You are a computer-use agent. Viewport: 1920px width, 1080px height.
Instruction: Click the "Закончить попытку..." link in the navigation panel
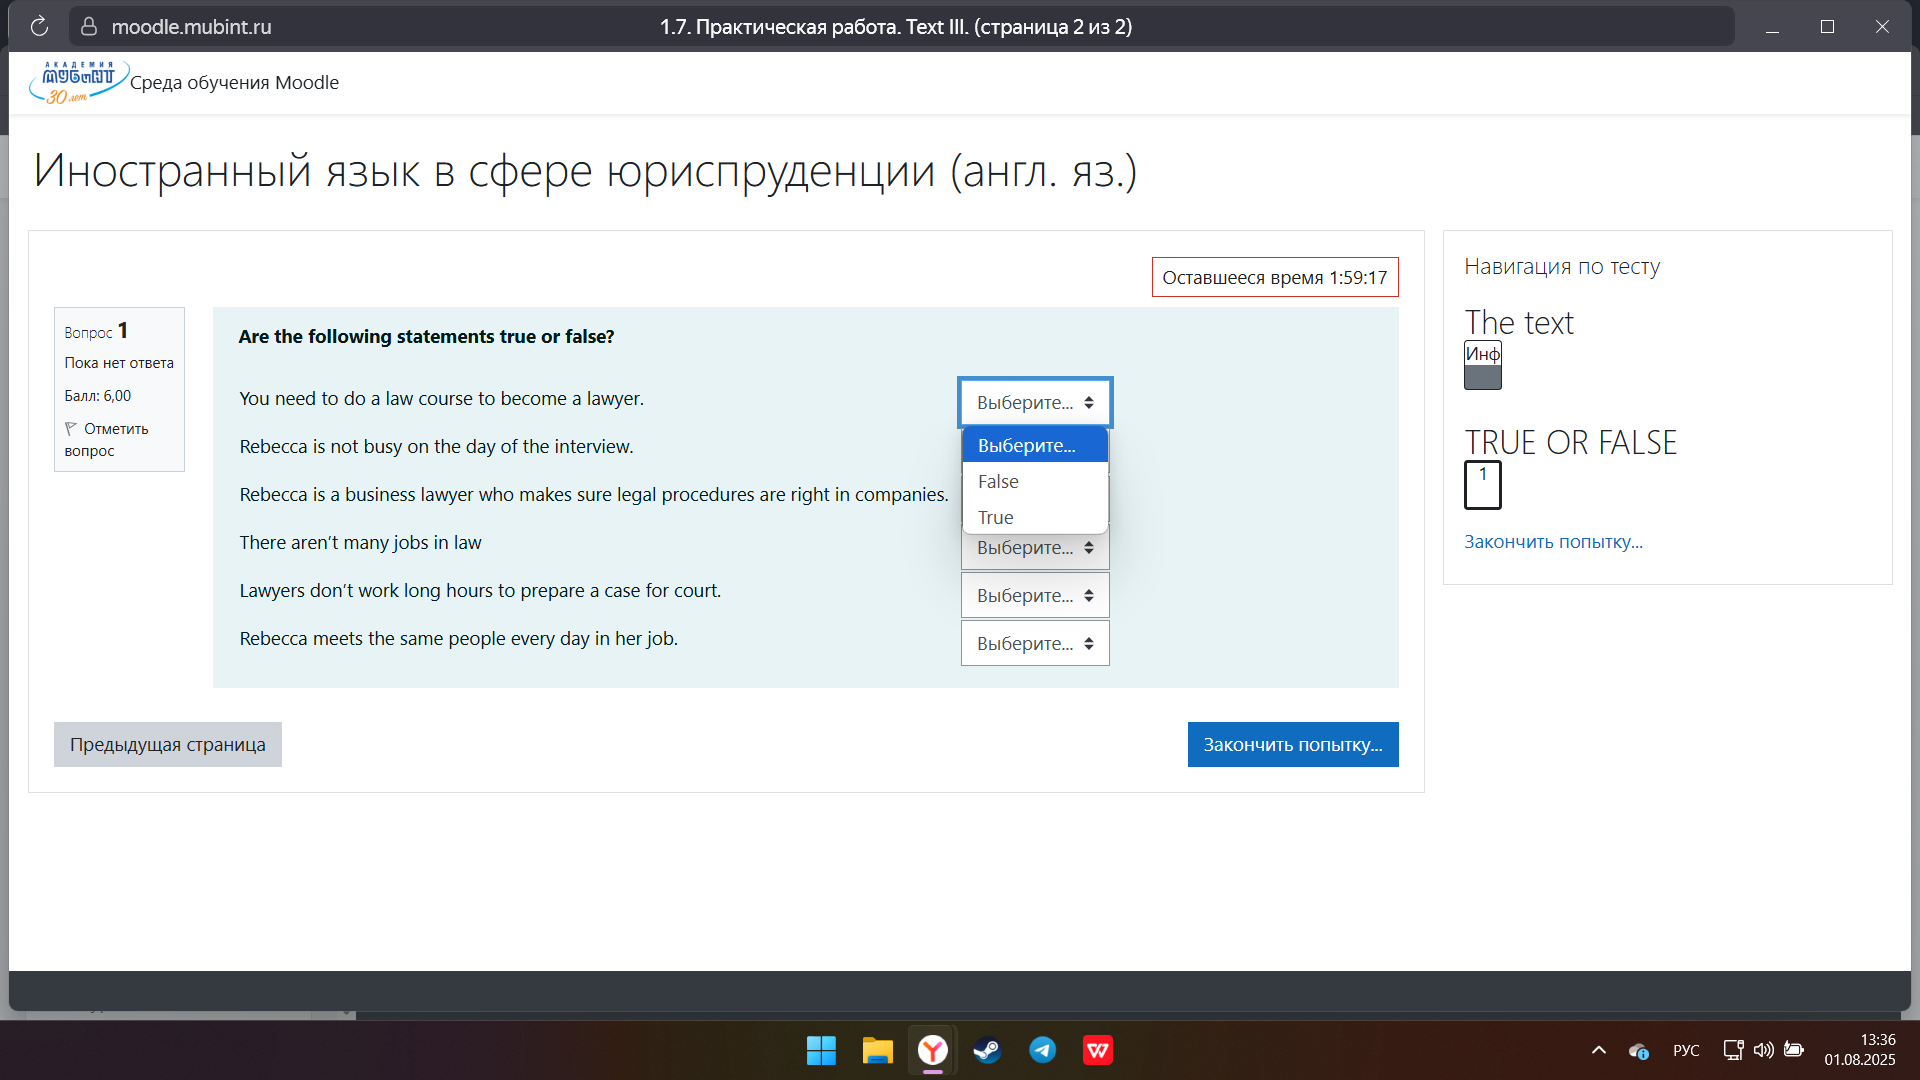[x=1553, y=542]
